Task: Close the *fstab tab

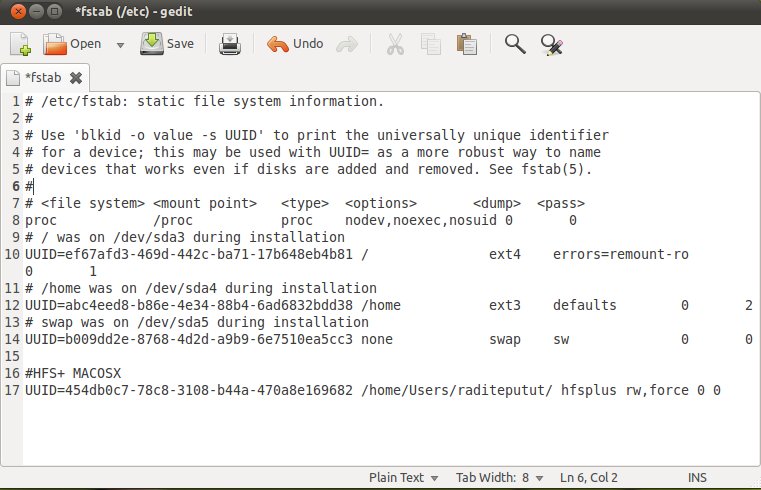Action: (x=76, y=76)
